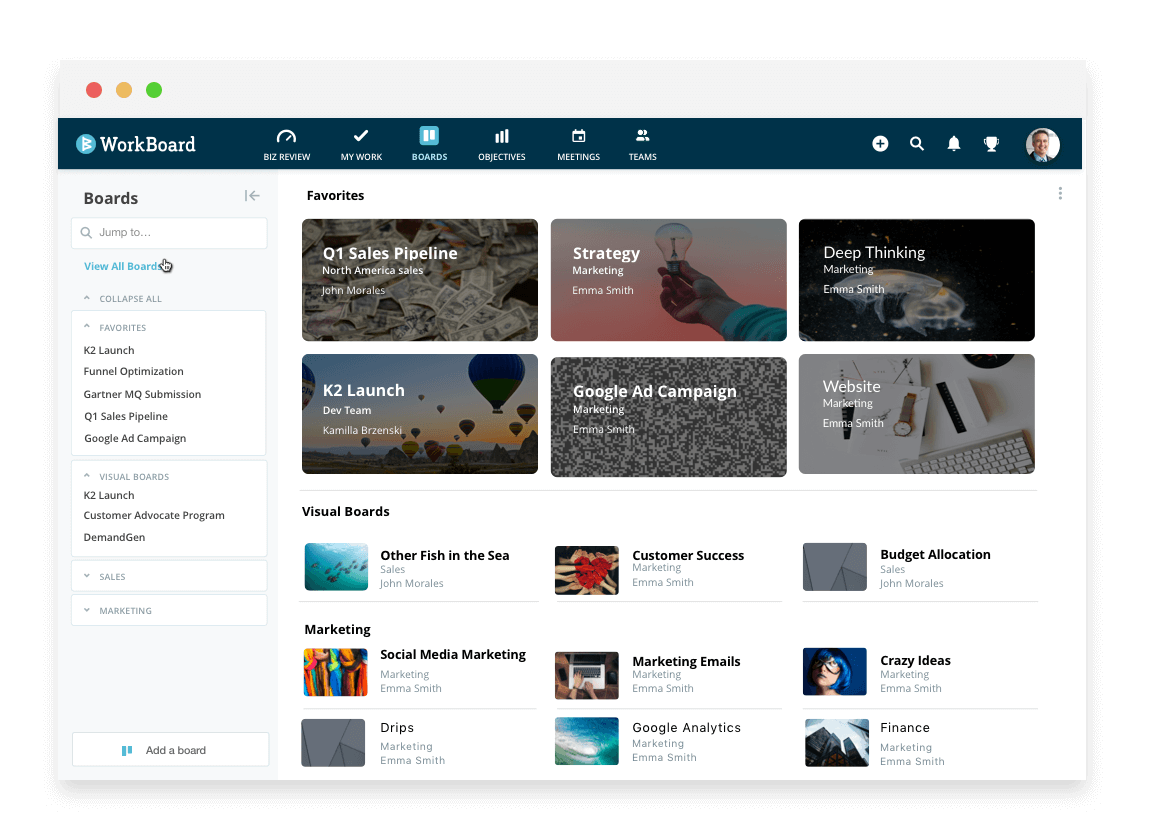Open the three-dot menu near Favorites
Screen dimensions: 1160x840
[x=1060, y=192]
